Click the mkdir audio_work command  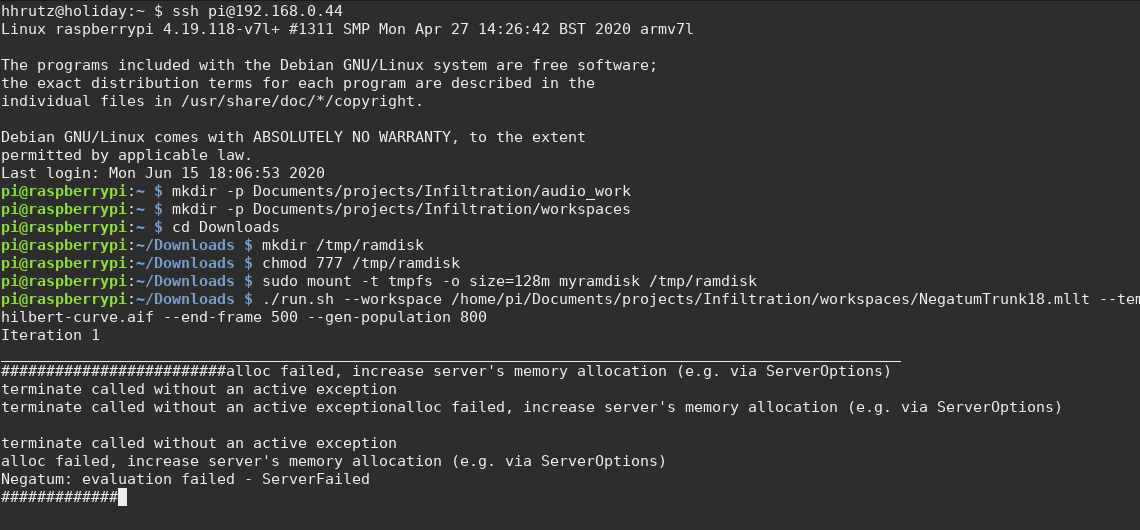coord(401,191)
